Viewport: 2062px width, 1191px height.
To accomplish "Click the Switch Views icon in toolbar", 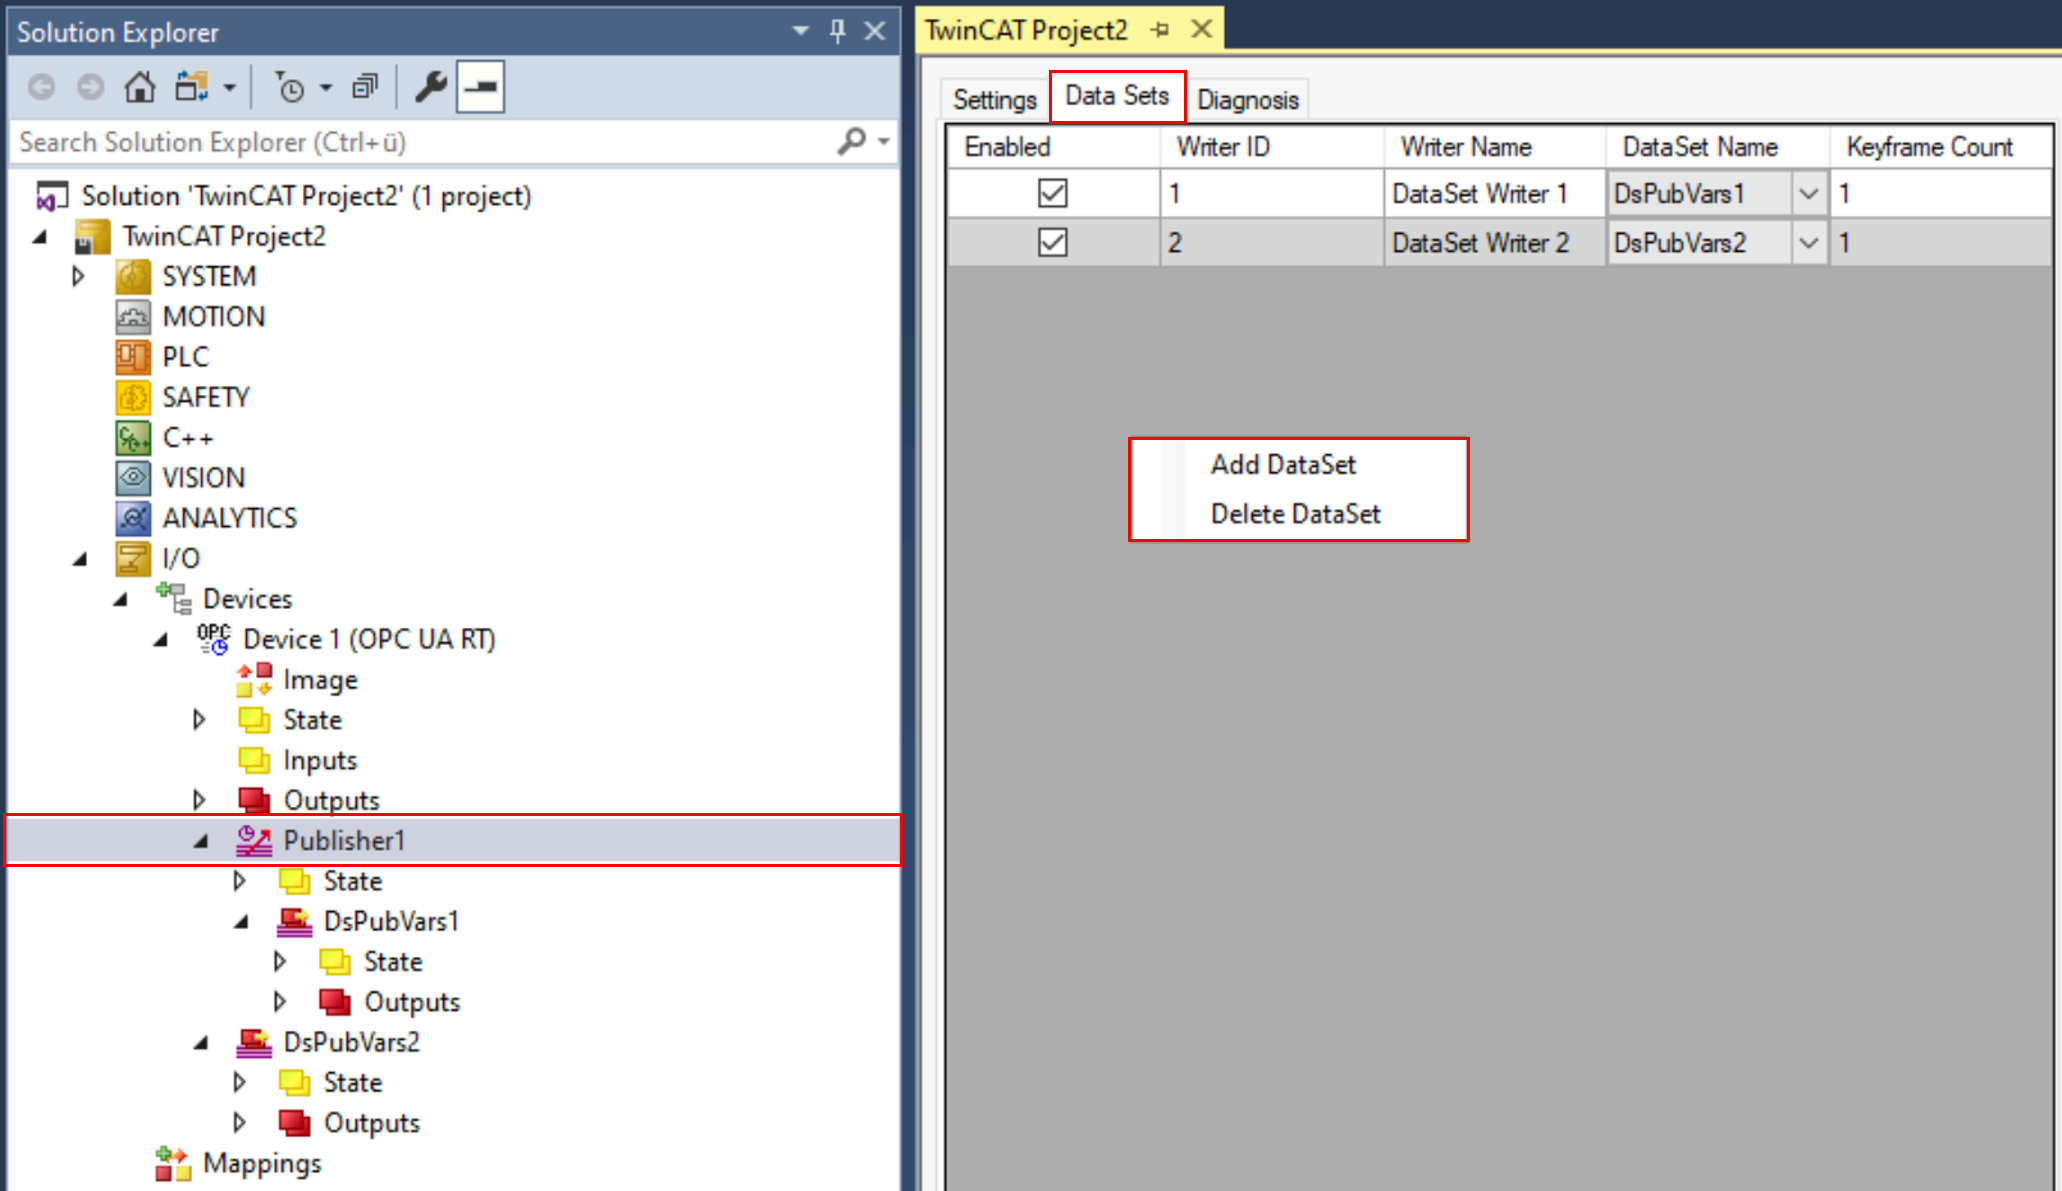I will 191,88.
